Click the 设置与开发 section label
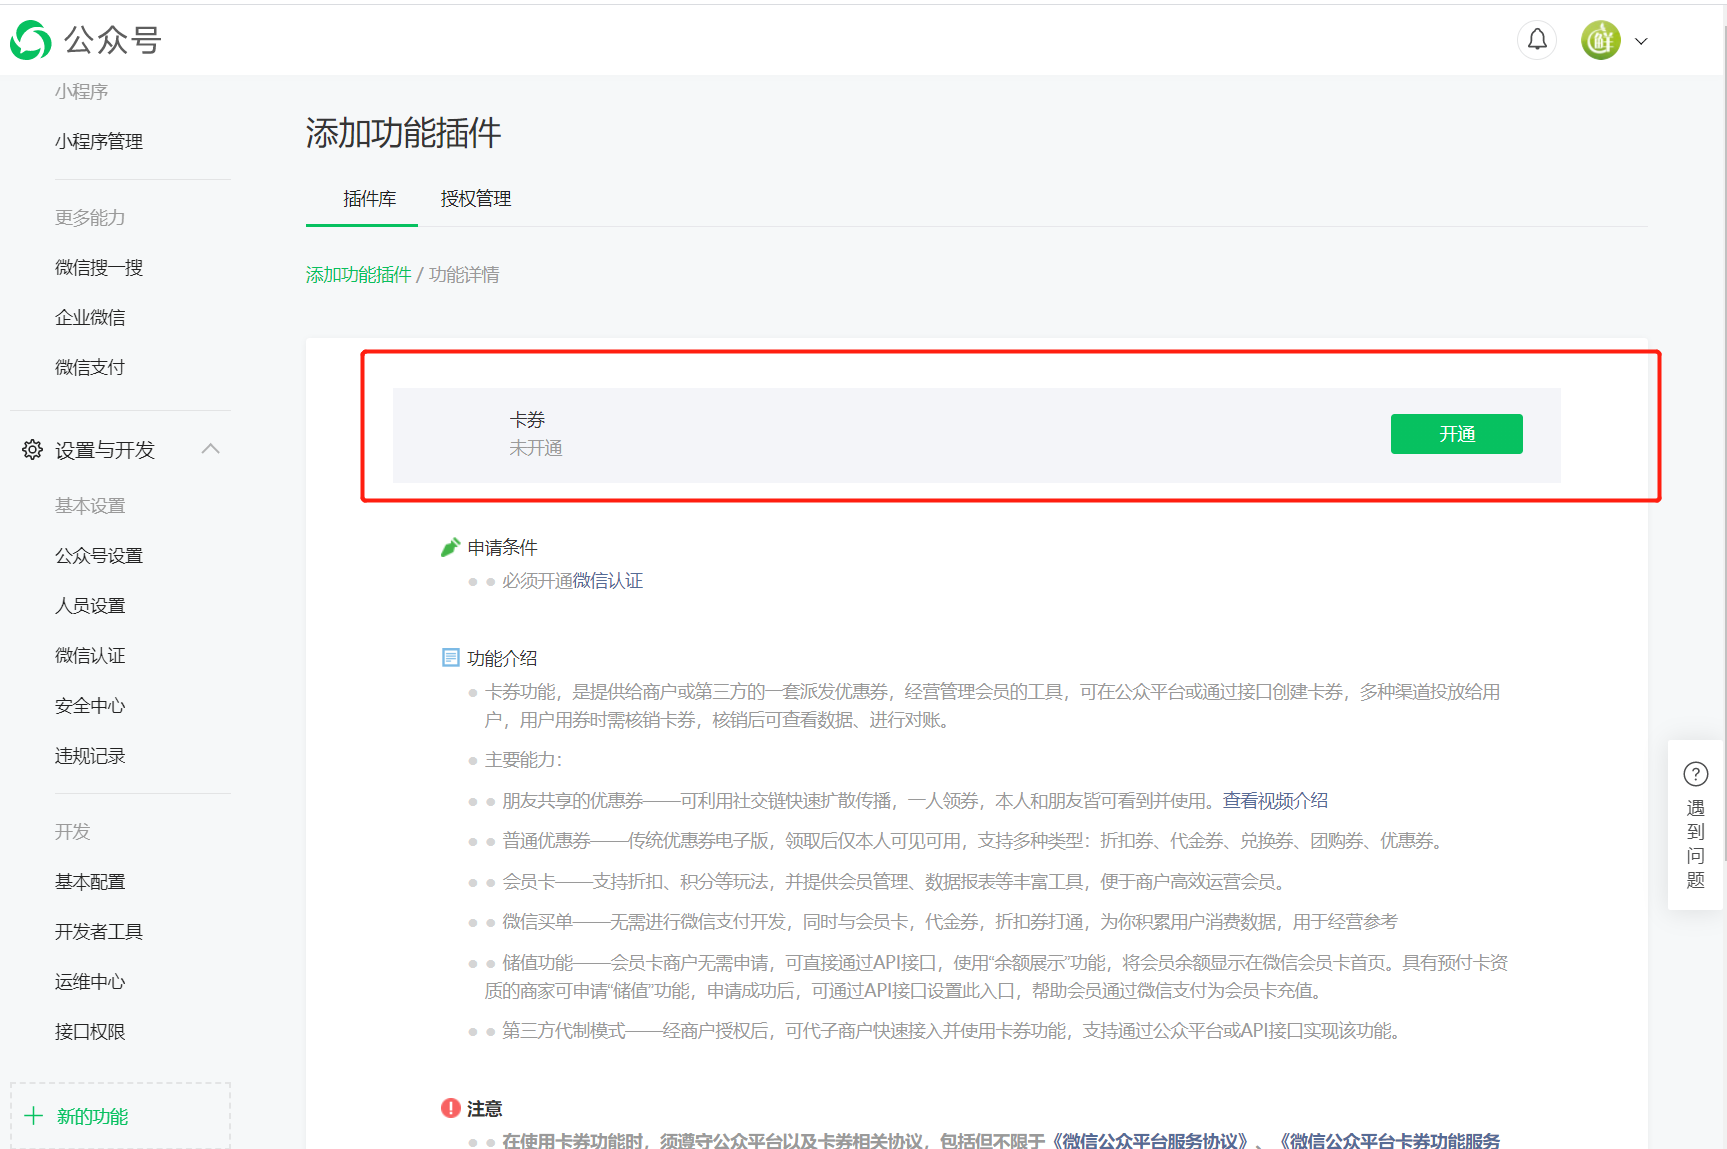 [105, 451]
